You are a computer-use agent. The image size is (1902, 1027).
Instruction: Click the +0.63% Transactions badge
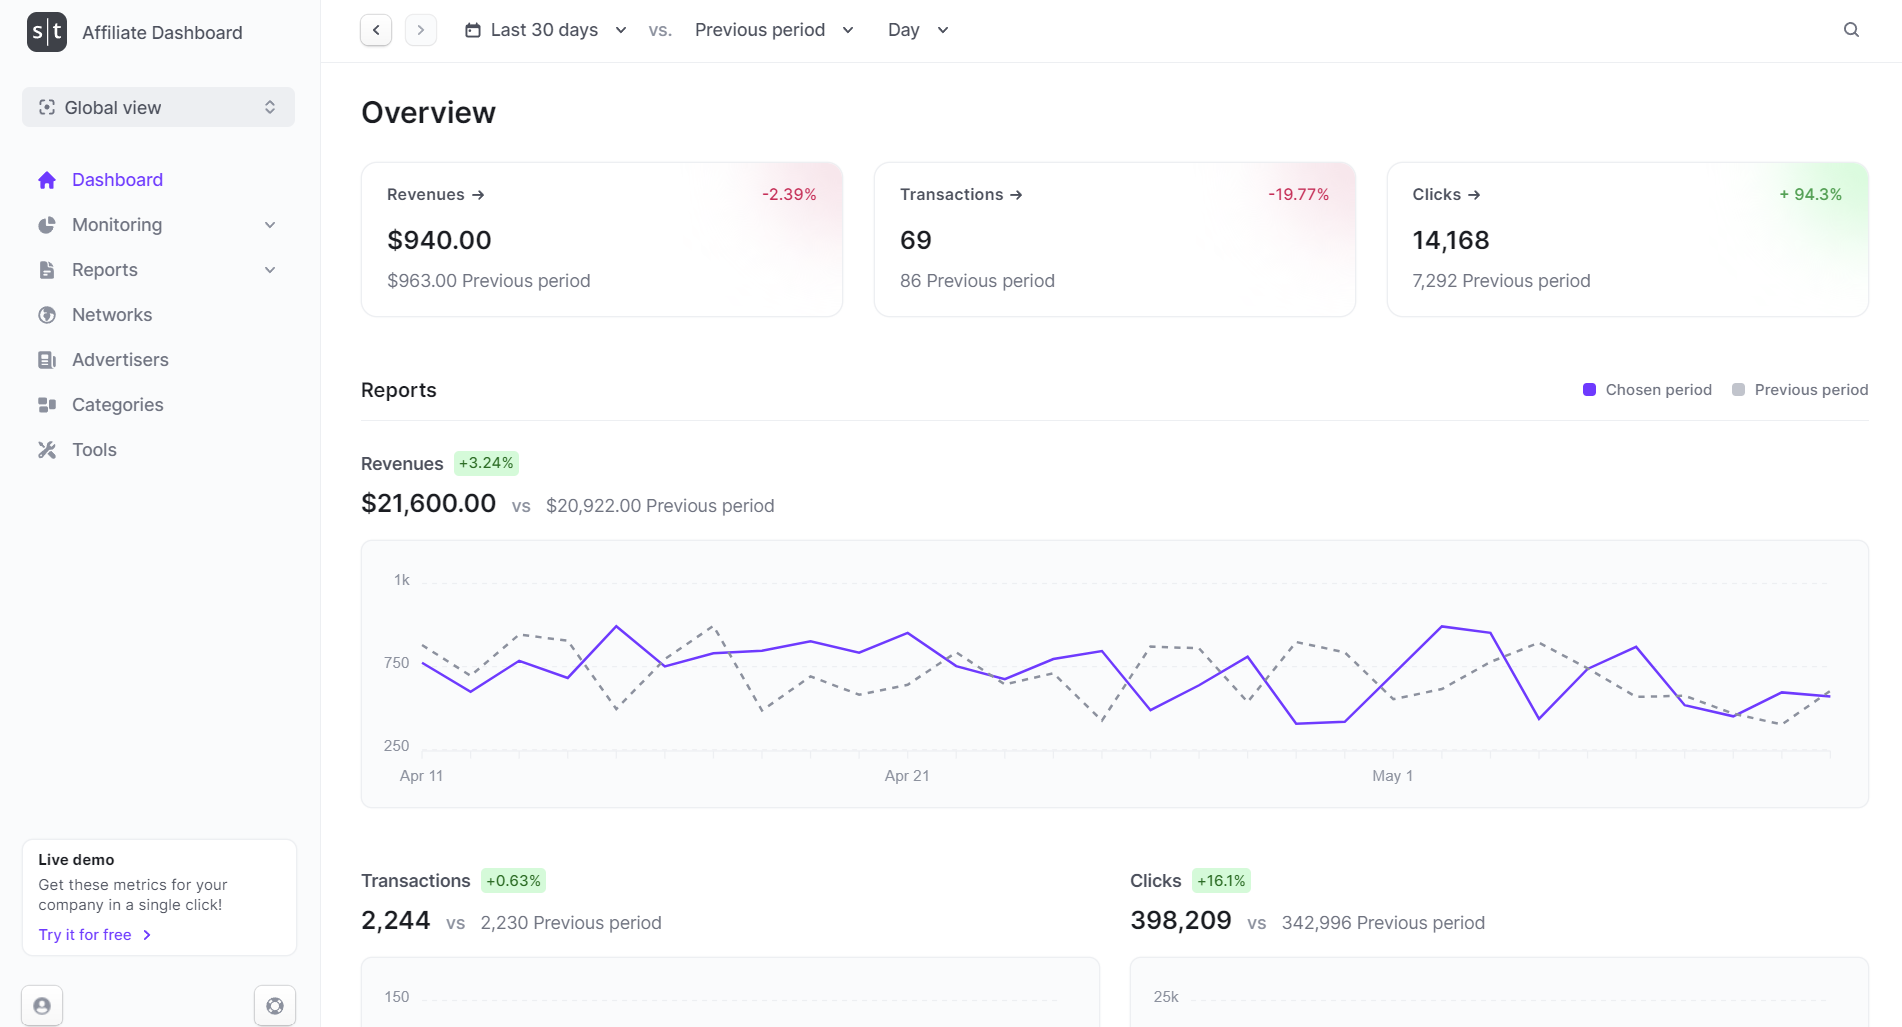click(x=513, y=881)
